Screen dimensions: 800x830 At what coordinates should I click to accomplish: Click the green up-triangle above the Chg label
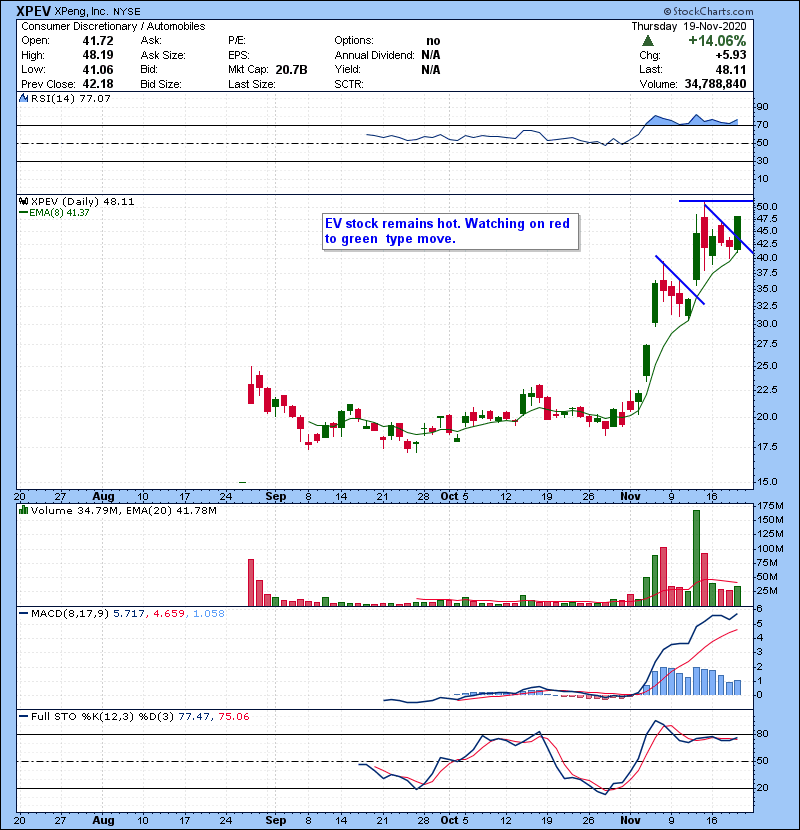(x=648, y=41)
